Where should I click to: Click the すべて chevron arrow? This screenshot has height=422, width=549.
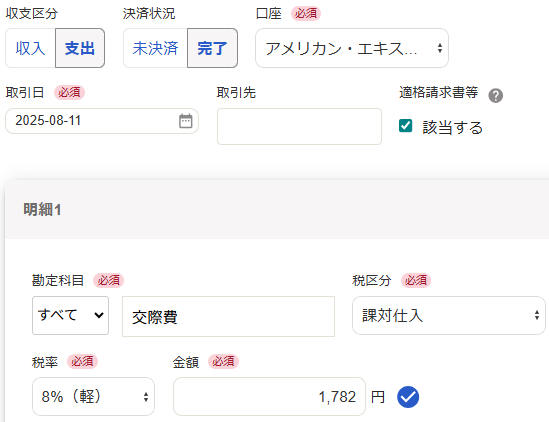99,315
